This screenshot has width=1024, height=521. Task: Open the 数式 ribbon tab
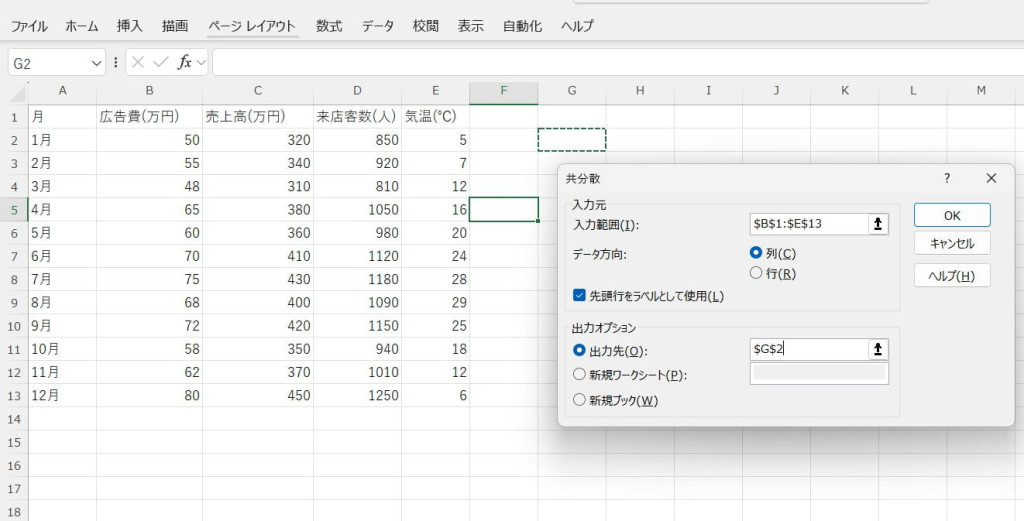tap(329, 26)
